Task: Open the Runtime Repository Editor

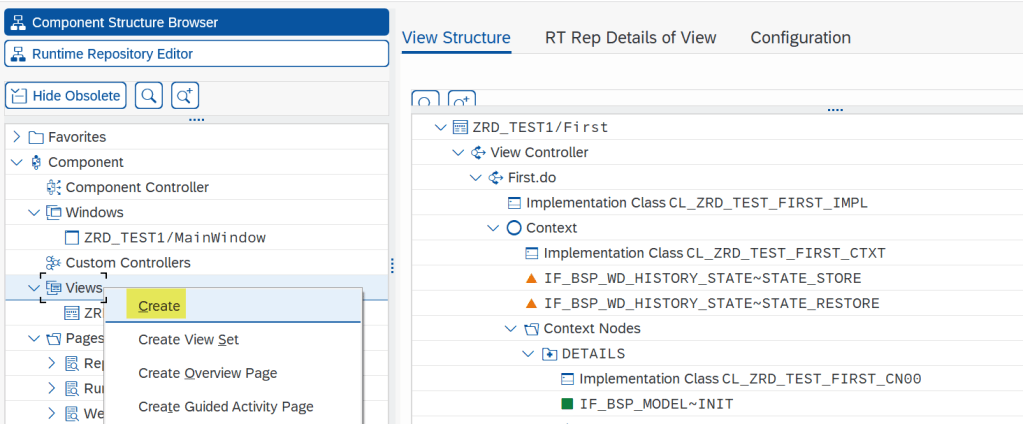Action: click(x=196, y=54)
